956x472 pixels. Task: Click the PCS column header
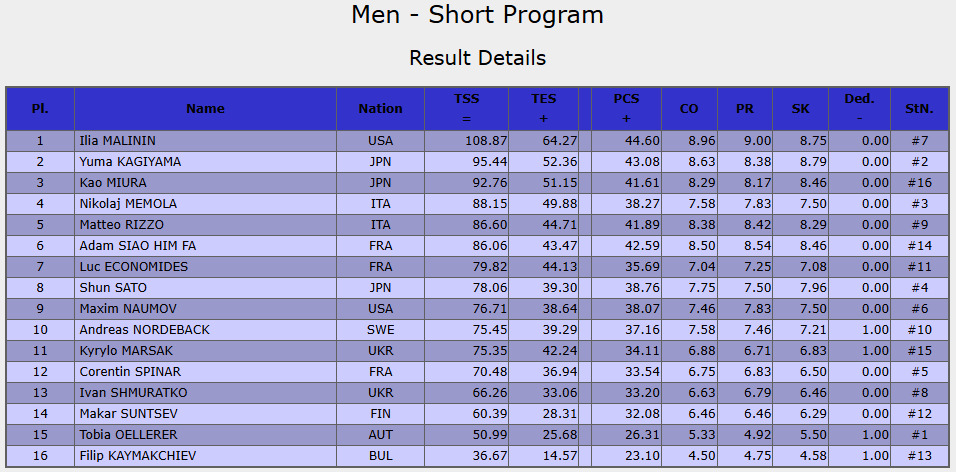tap(626, 109)
